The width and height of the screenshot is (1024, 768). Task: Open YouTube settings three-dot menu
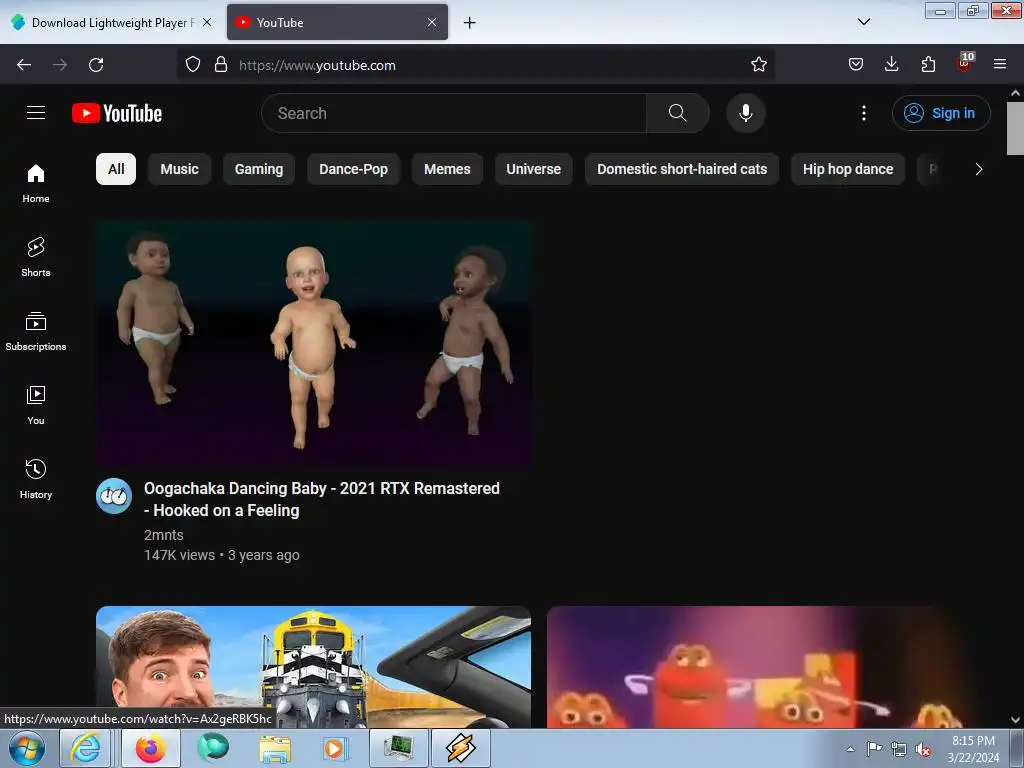[863, 113]
